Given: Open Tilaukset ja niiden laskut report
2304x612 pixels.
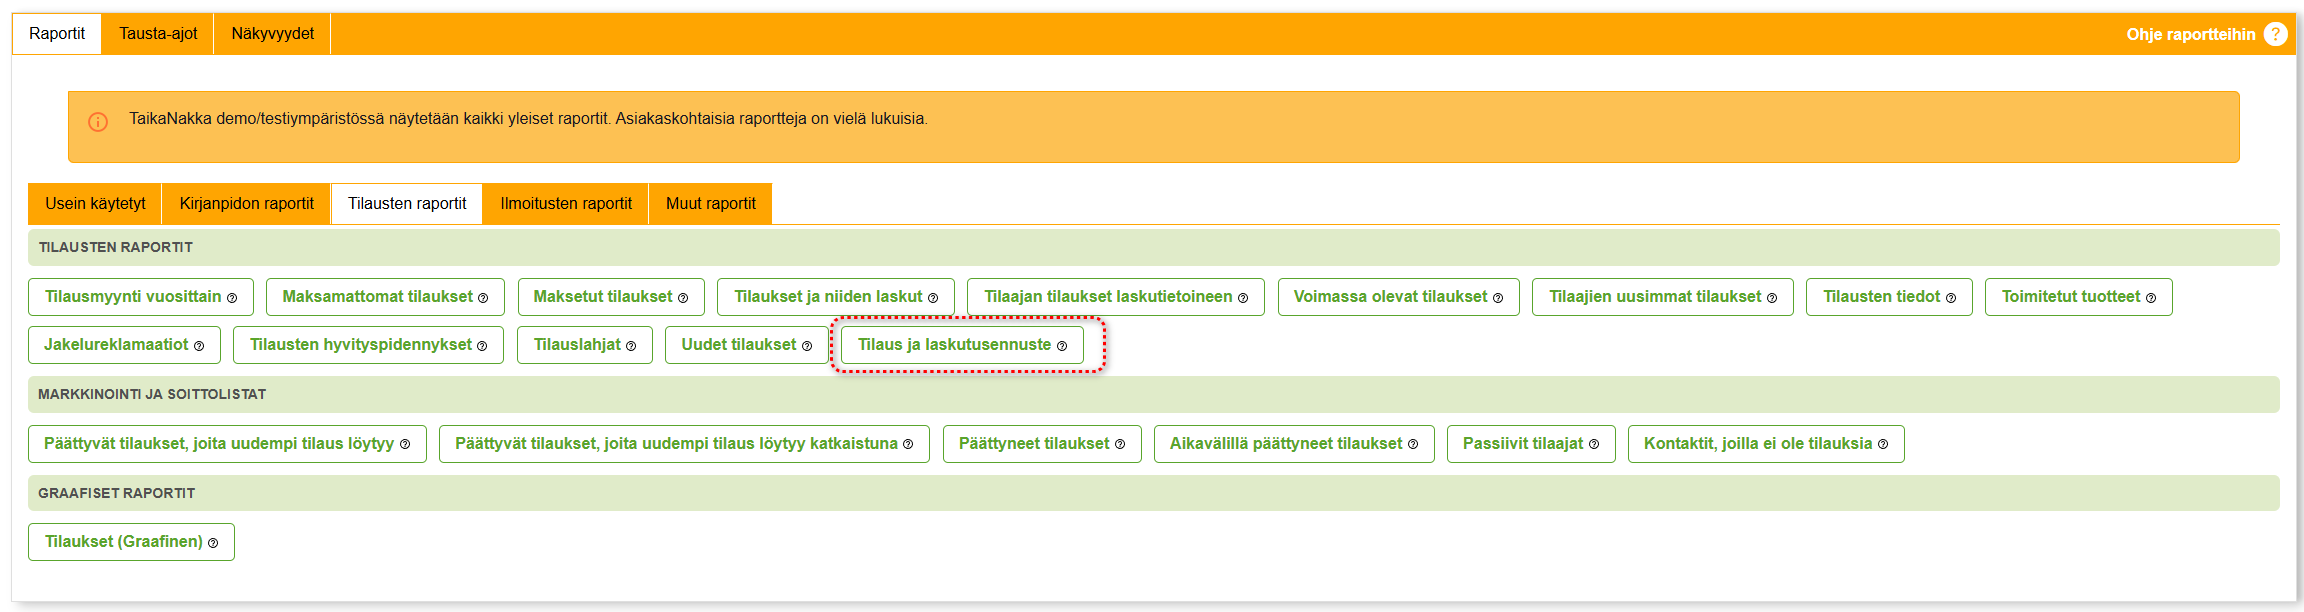Looking at the screenshot, I should 836,297.
